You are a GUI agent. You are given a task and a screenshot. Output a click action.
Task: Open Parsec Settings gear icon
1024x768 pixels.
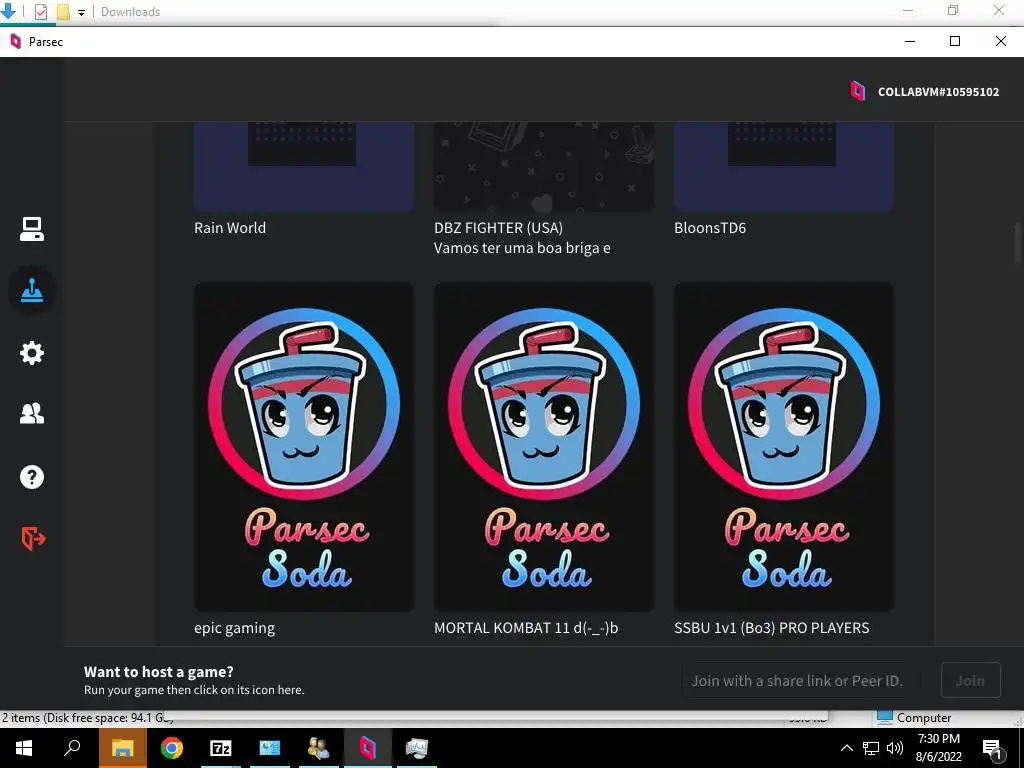[31, 353]
